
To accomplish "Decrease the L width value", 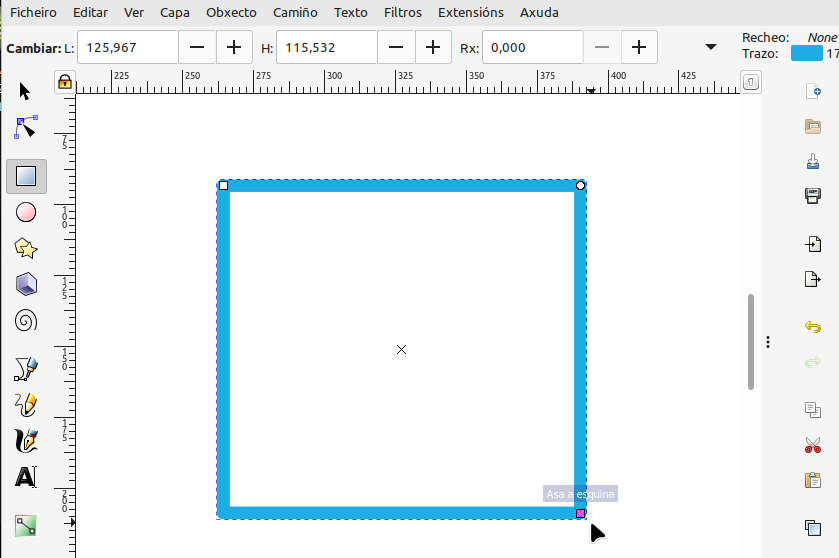I will 197,47.
